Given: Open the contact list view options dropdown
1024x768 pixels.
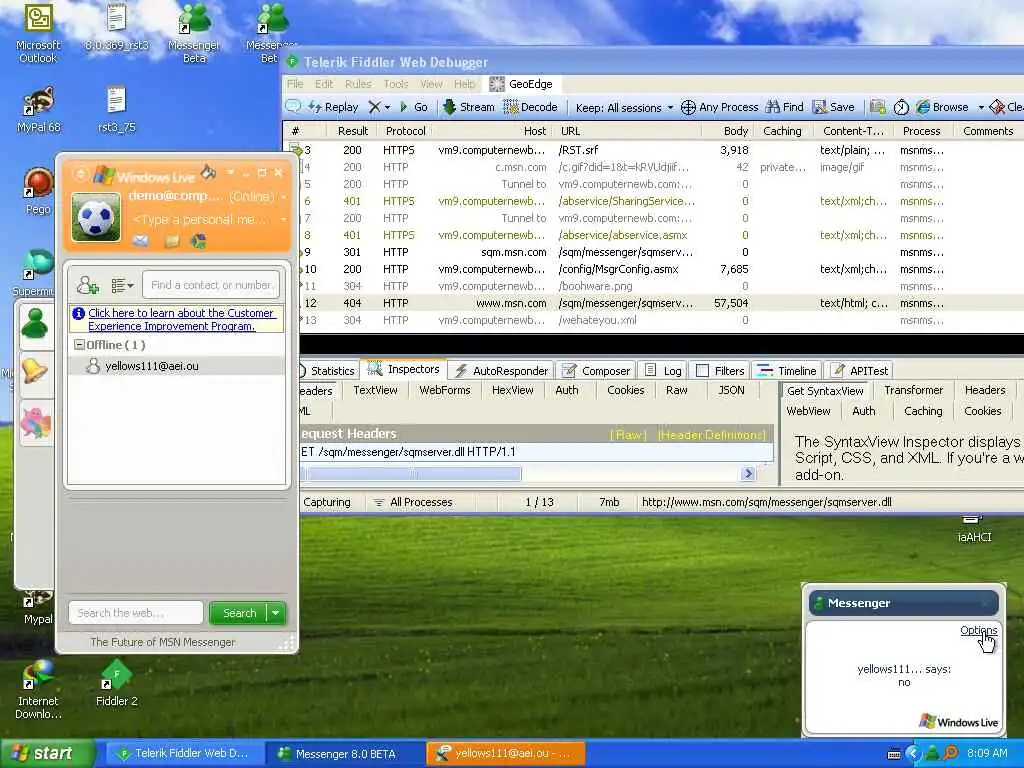Looking at the screenshot, I should click(122, 285).
